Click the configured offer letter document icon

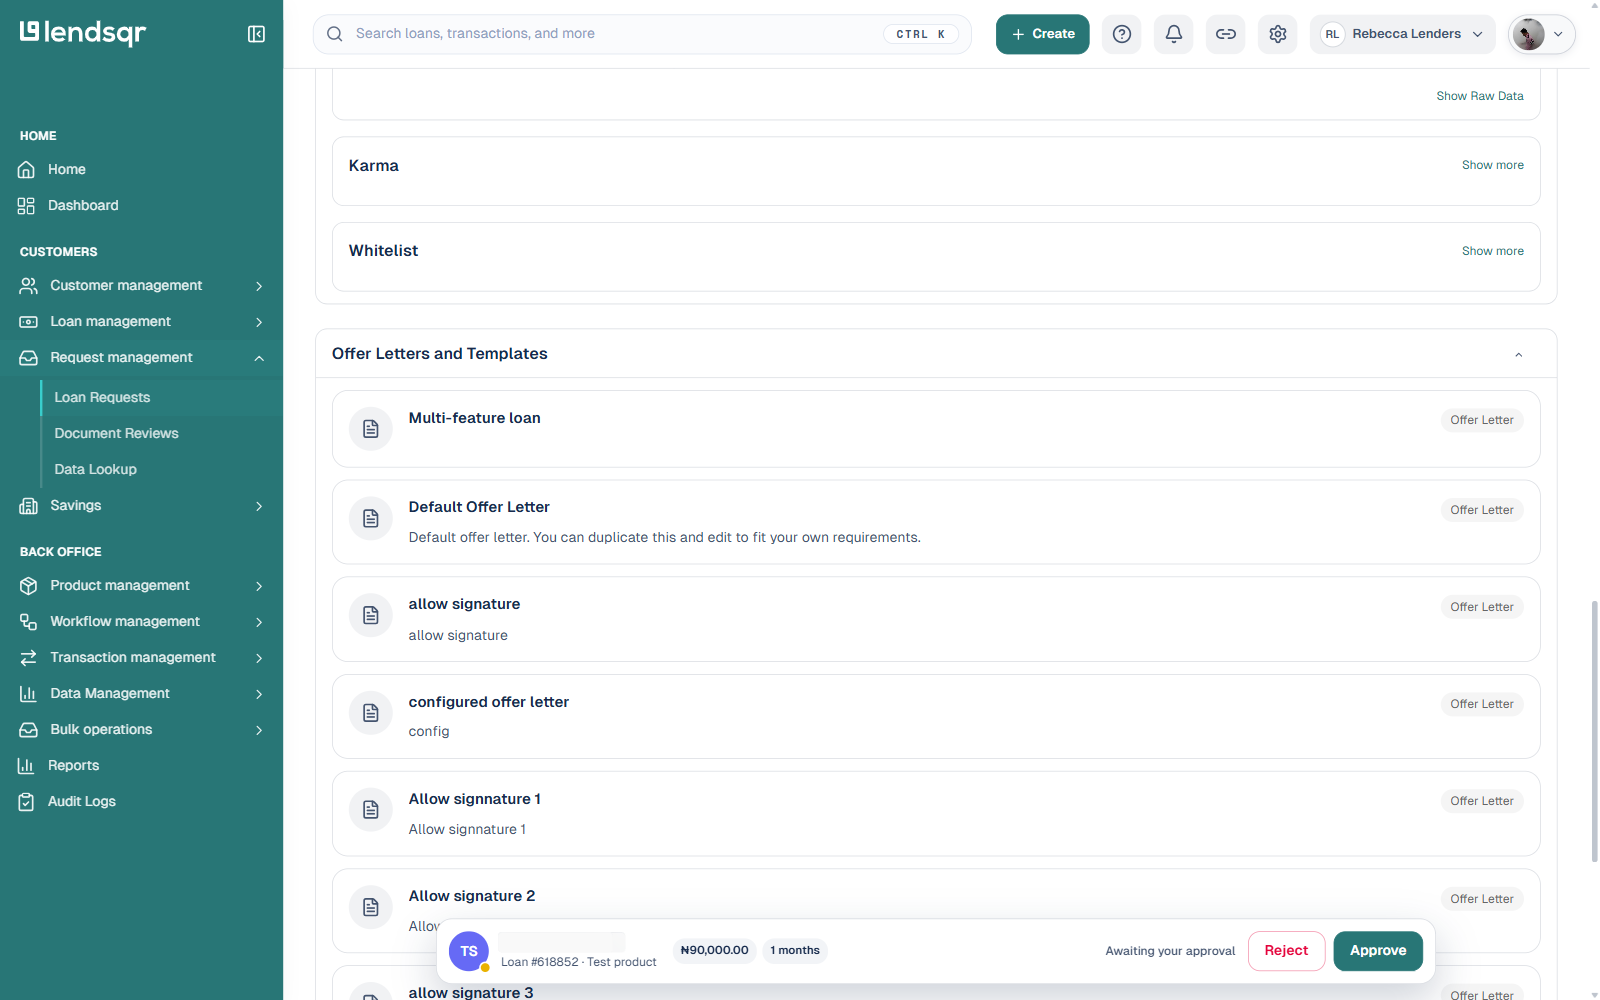coord(371,713)
